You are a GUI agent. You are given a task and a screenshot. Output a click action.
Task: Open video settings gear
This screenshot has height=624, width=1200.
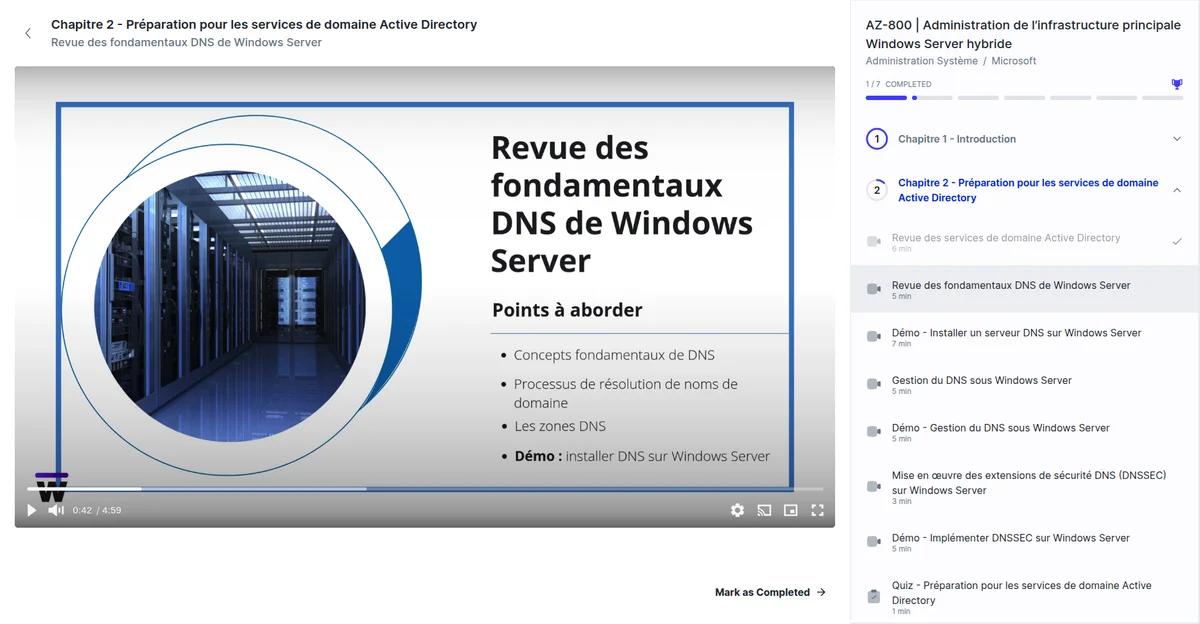(737, 510)
